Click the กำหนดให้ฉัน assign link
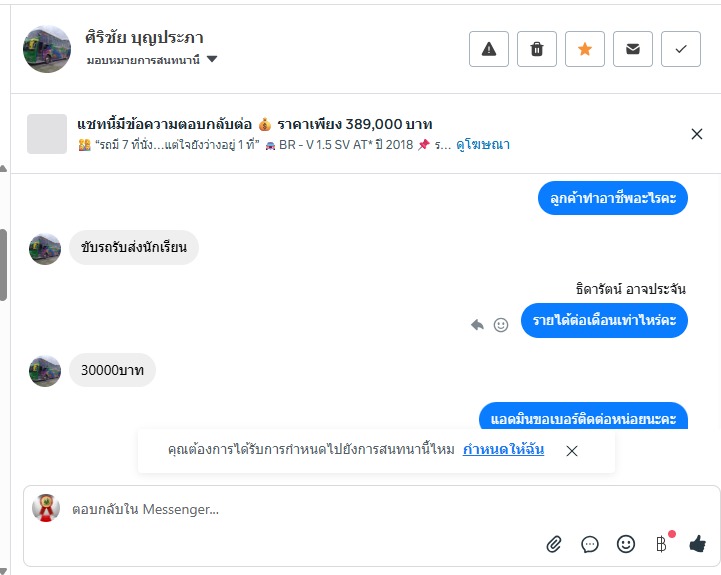The image size is (721, 575). [504, 449]
